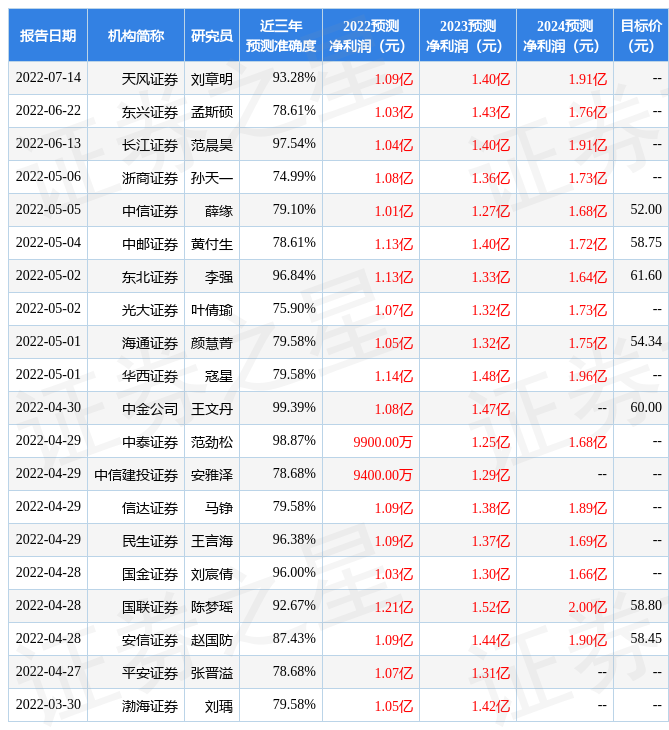Click accuracy value 96.84%
669x730 pixels.
(294, 276)
